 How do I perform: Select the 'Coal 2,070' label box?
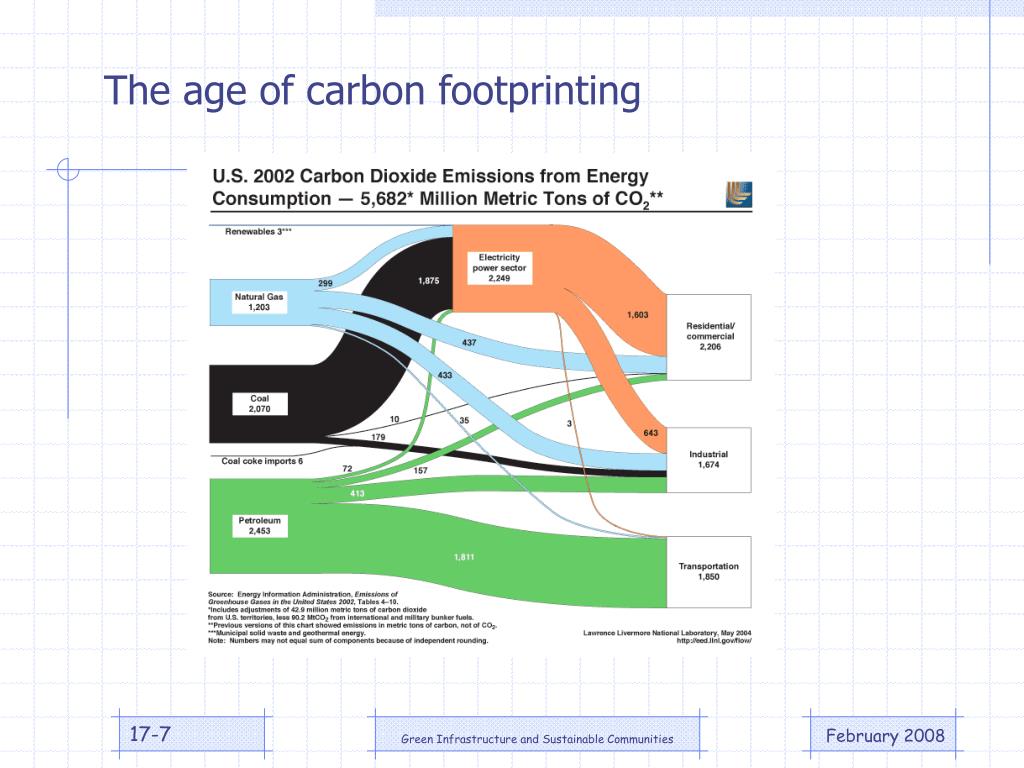click(259, 404)
